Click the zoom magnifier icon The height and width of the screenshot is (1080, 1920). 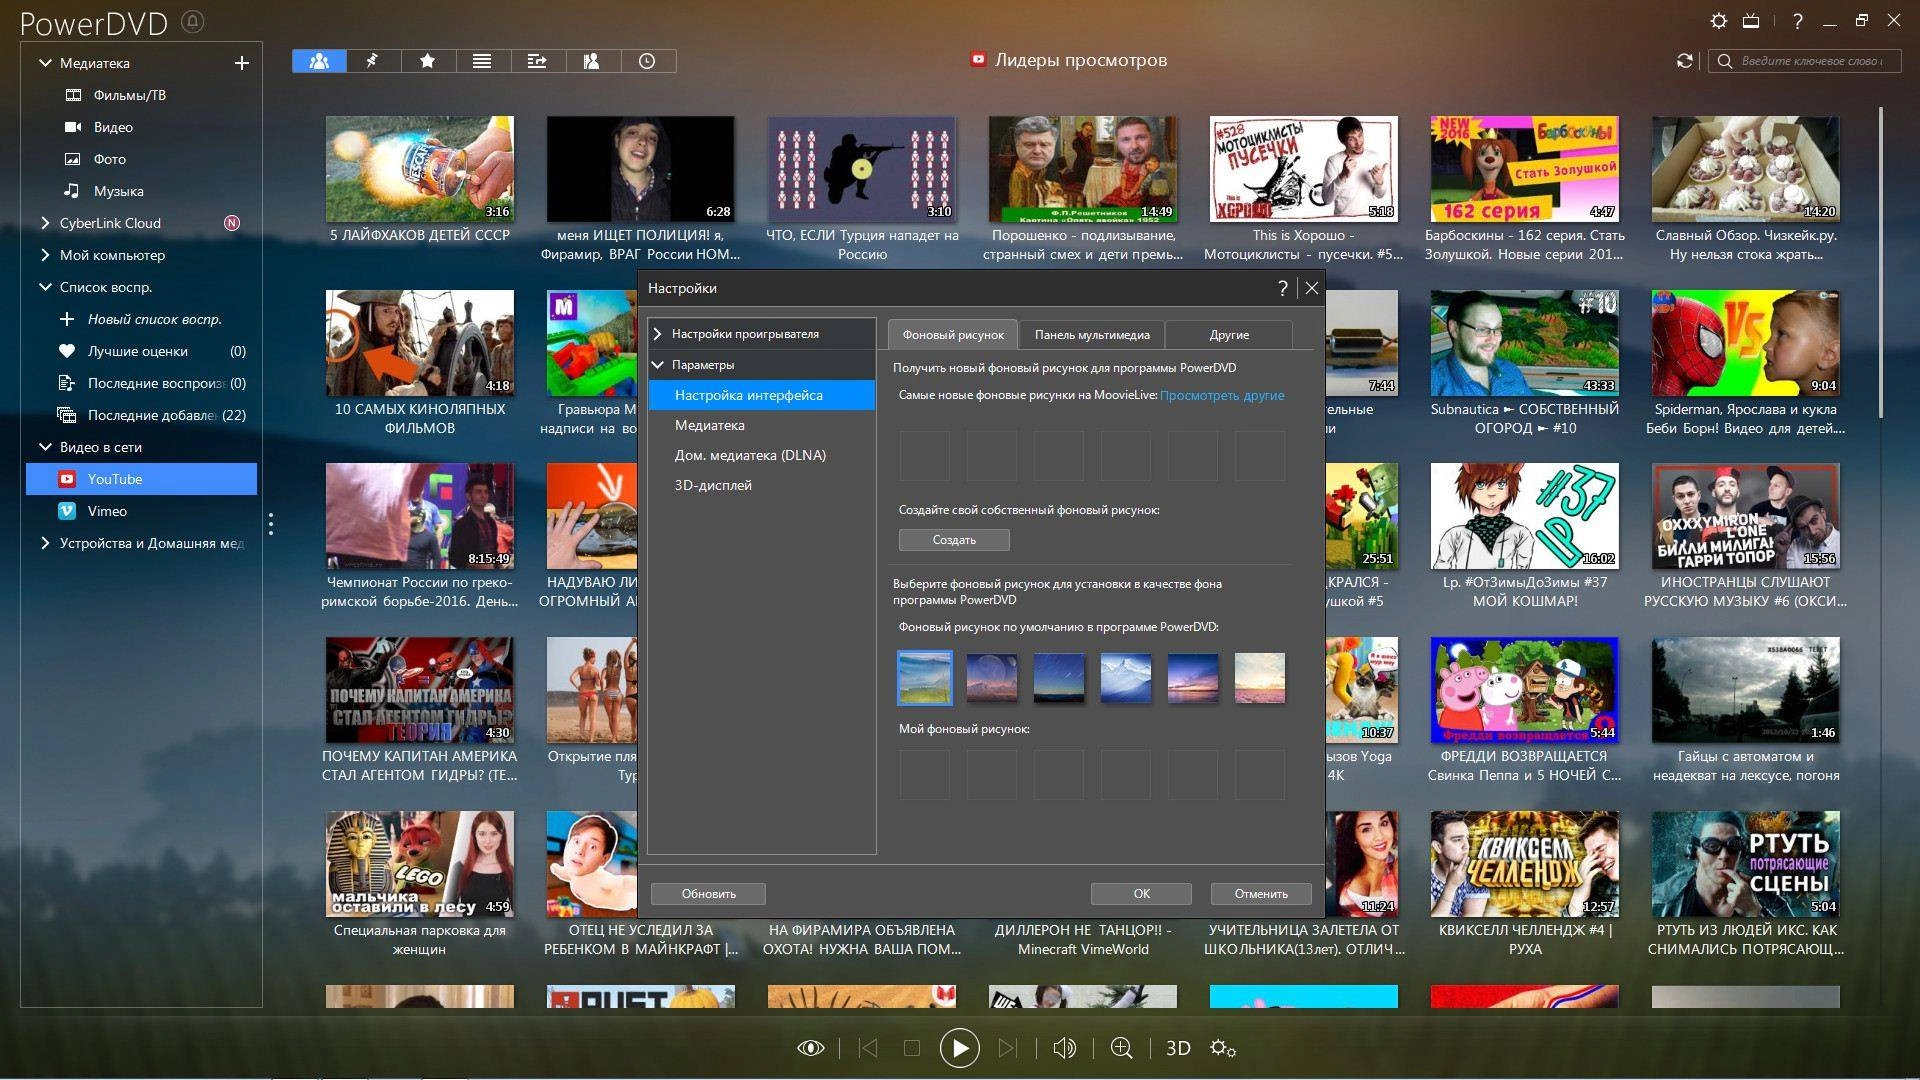tap(1122, 1048)
